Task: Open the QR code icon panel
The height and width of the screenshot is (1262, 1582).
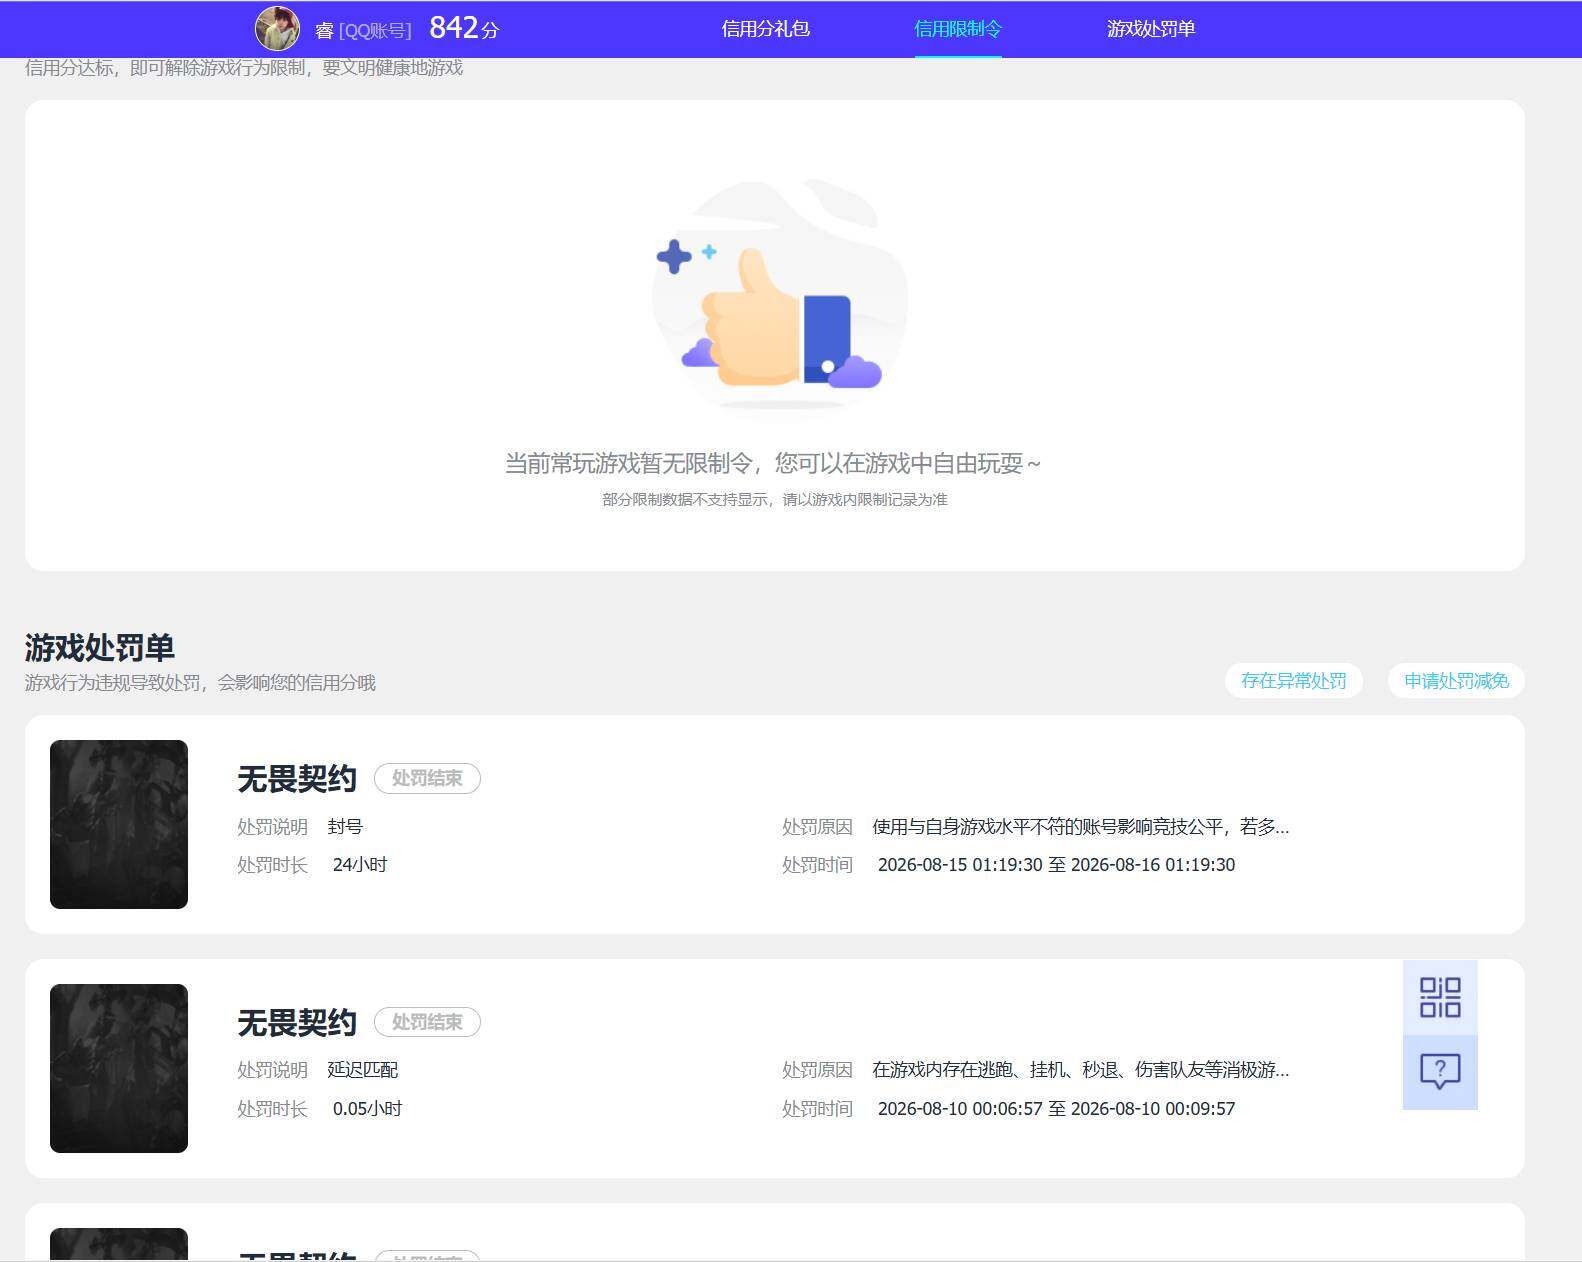Action: pos(1440,997)
